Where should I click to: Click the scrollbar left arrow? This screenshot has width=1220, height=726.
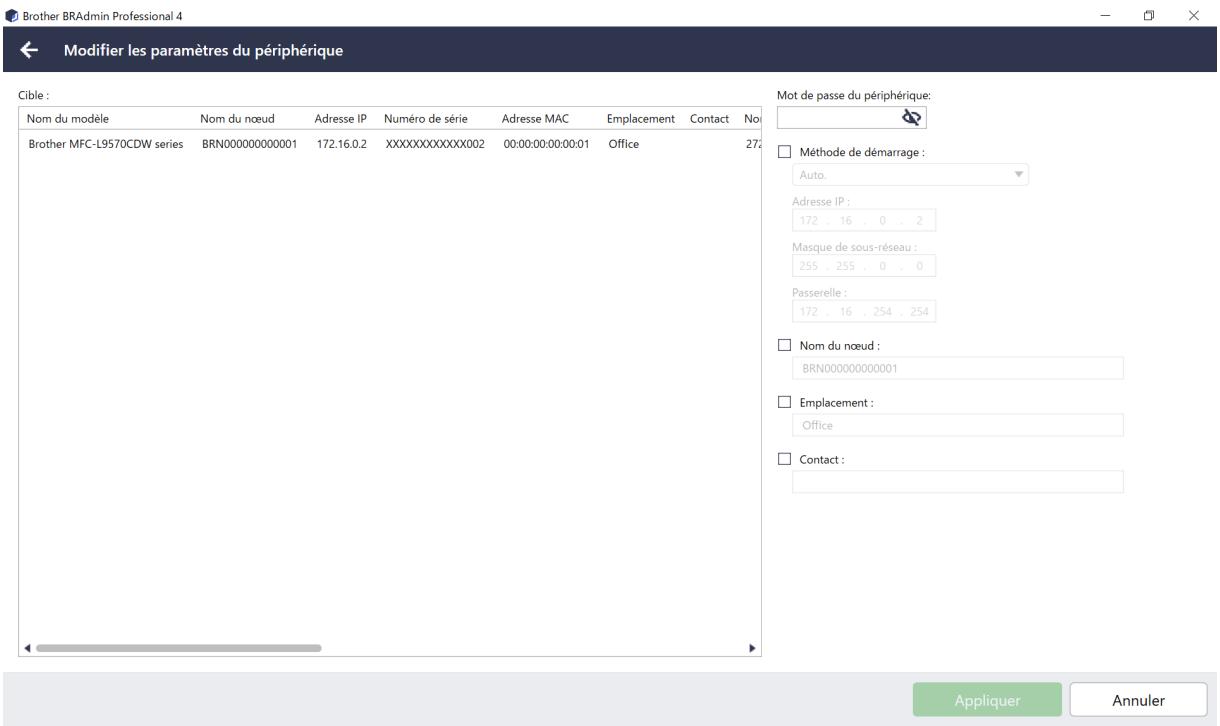[x=26, y=648]
